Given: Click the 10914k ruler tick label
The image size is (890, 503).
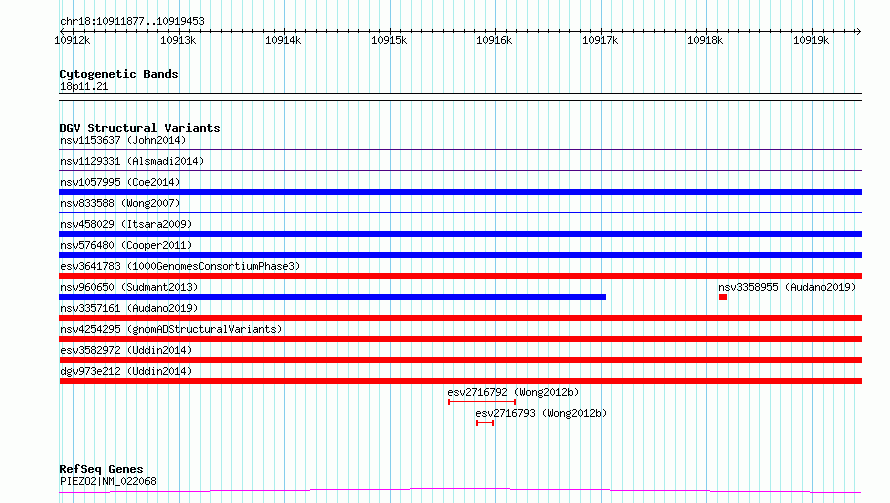Looking at the screenshot, I should (283, 40).
